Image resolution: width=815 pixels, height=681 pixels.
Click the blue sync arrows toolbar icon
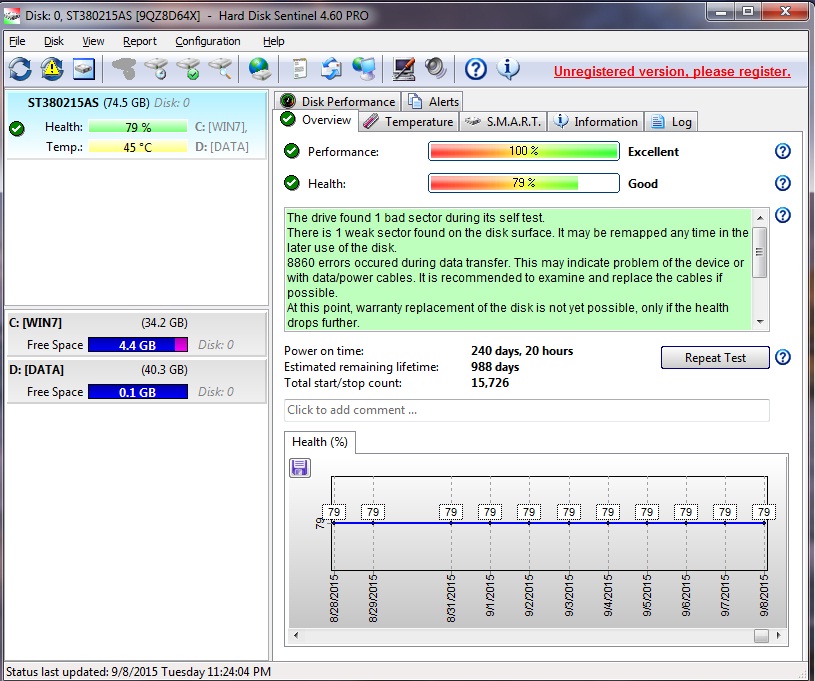(331, 69)
